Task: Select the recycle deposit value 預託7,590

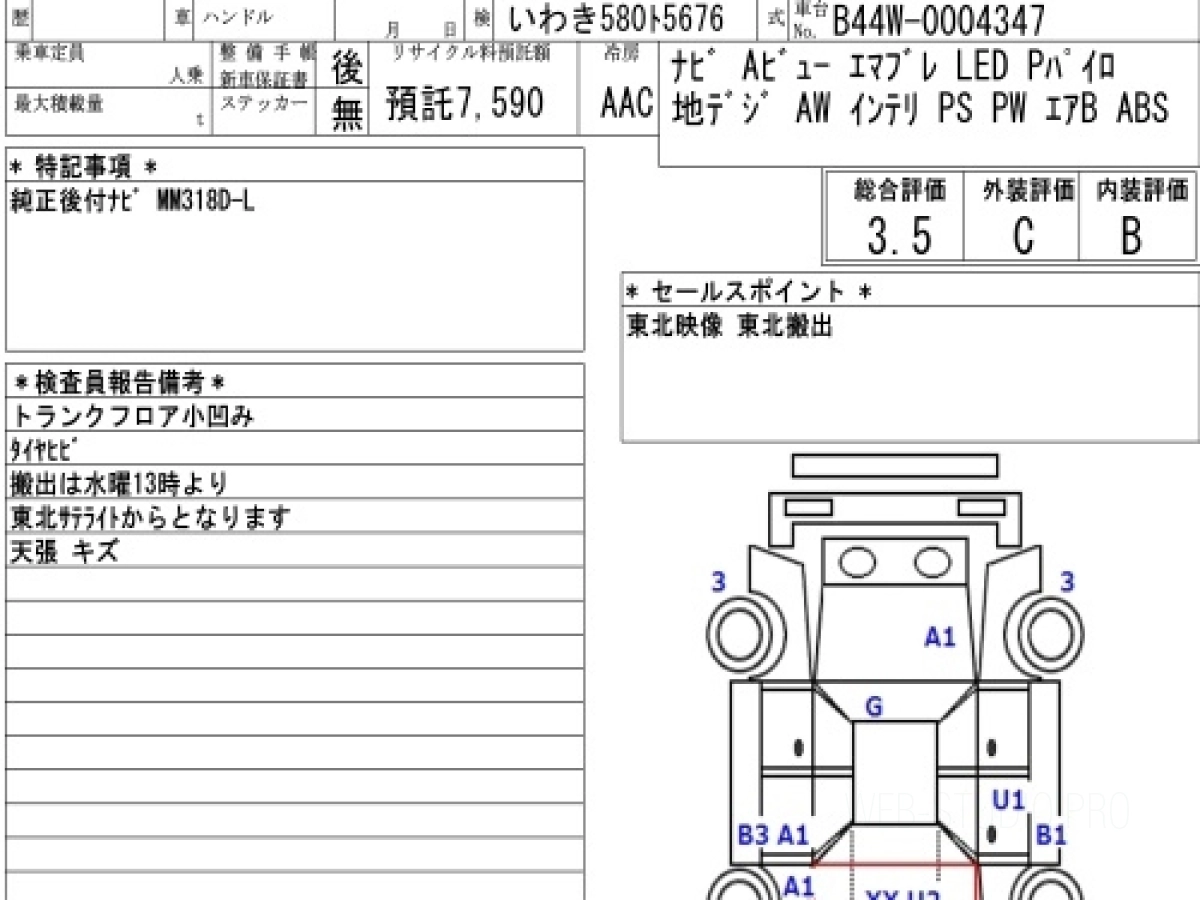Action: (465, 104)
